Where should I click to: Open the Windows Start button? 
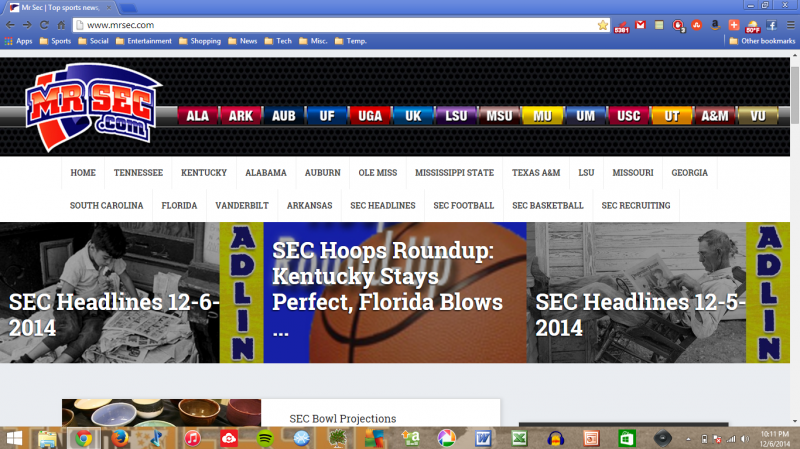(x=14, y=438)
